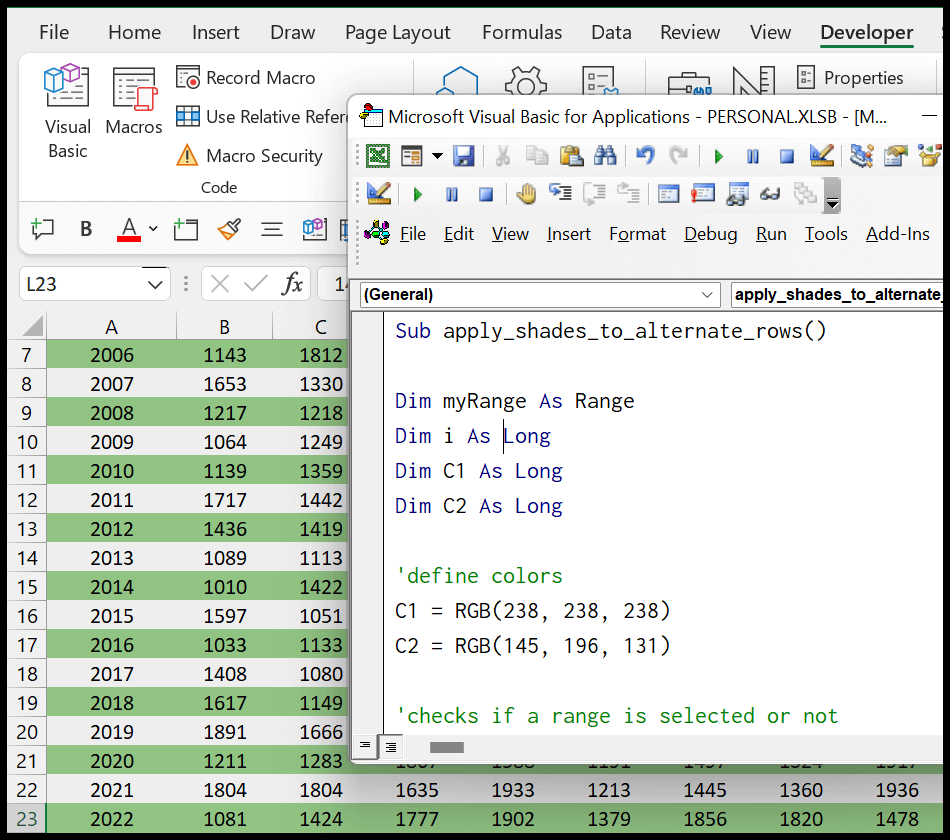This screenshot has width=950, height=840.
Task: Click the Enter checkmark in the formula bar
Action: (256, 284)
